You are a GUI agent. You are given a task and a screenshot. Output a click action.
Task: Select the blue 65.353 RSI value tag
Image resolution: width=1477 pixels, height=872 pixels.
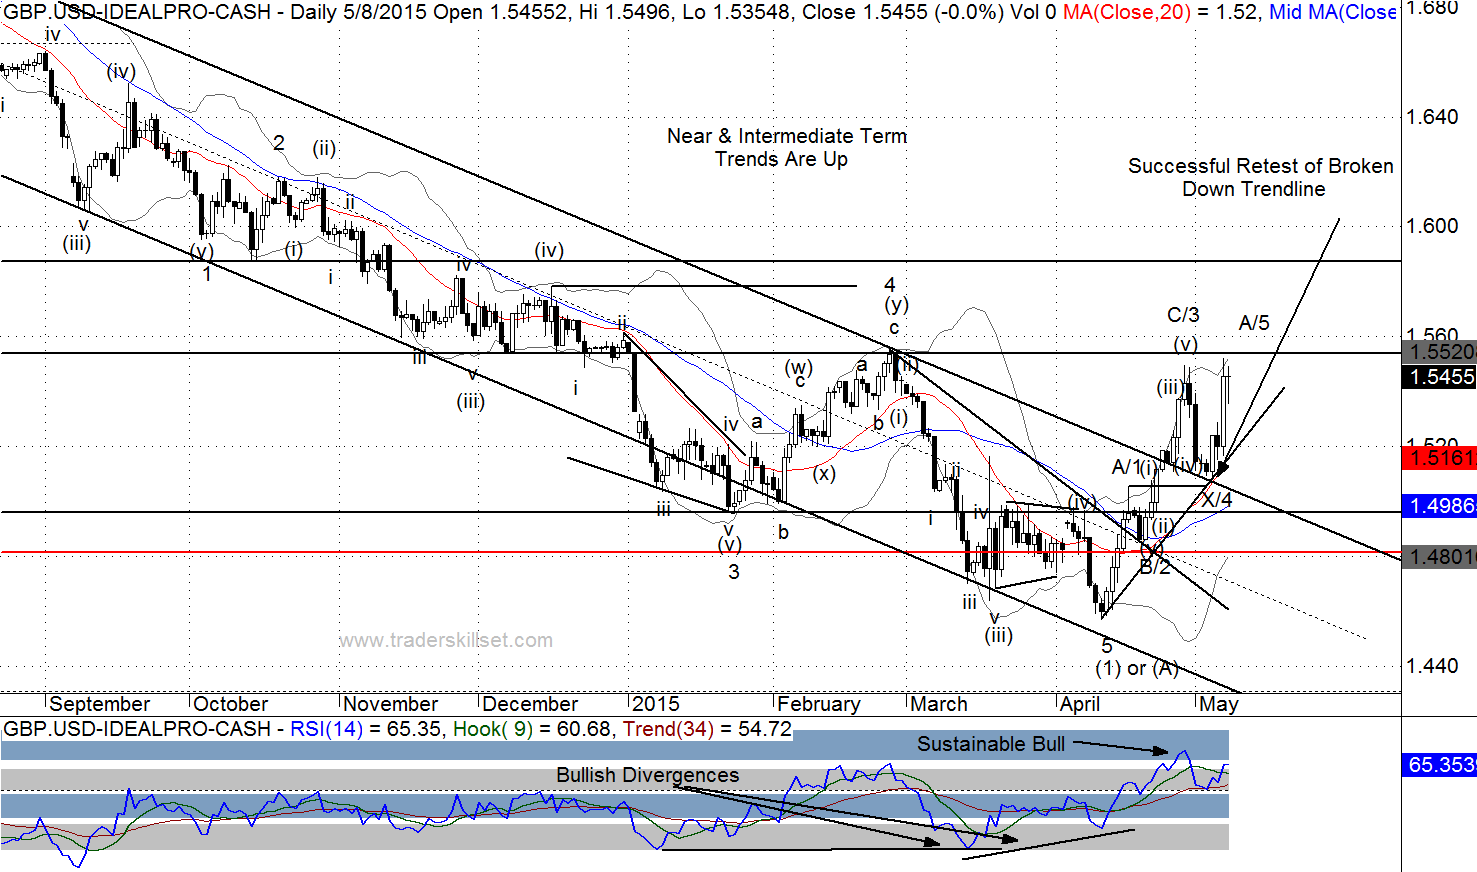(x=1440, y=765)
